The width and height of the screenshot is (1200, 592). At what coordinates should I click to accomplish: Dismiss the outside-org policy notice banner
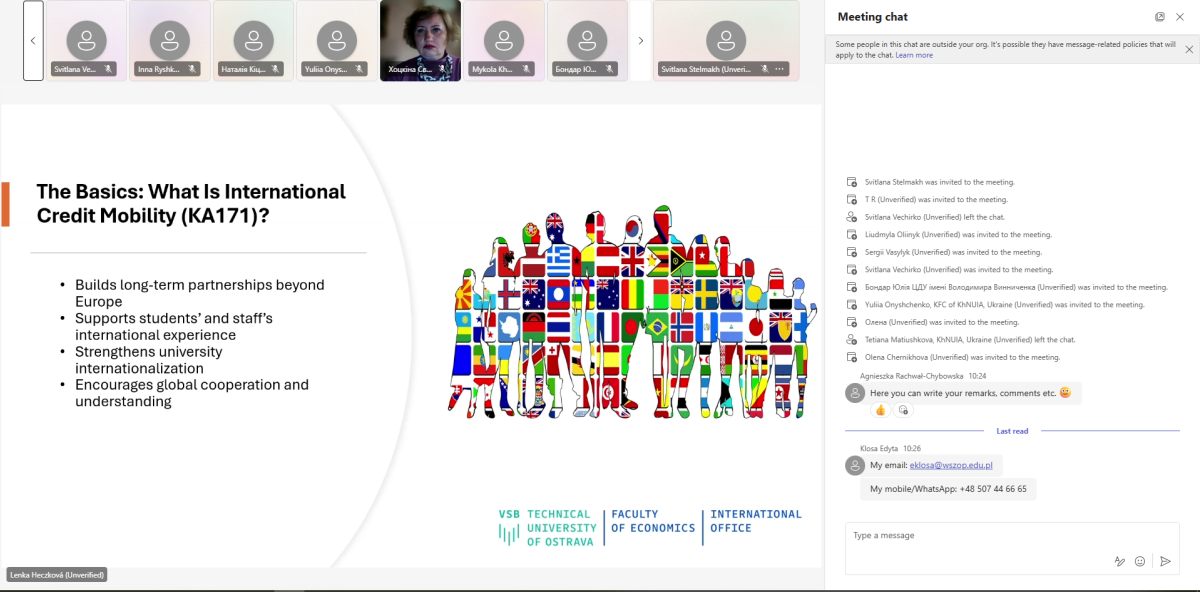pos(1189,49)
